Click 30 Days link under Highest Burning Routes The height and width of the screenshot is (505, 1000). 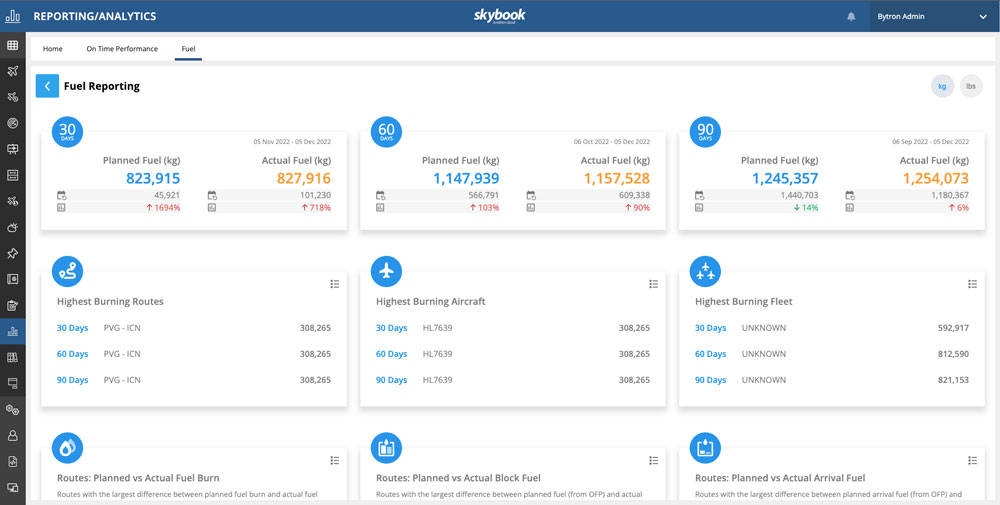pyautogui.click(x=72, y=328)
